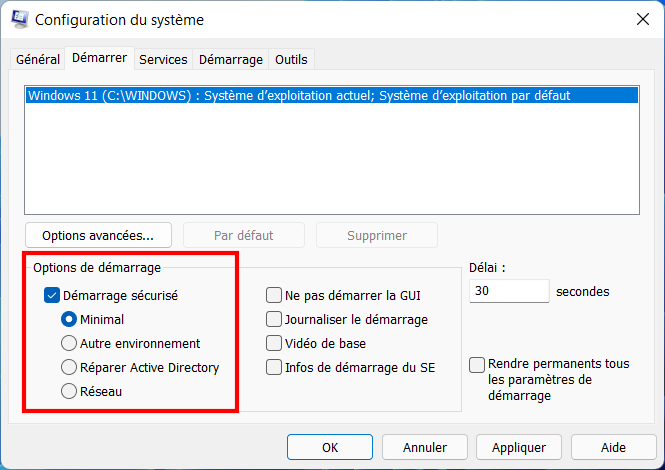Select the Minimal radio option
665x470 pixels.
(69, 319)
